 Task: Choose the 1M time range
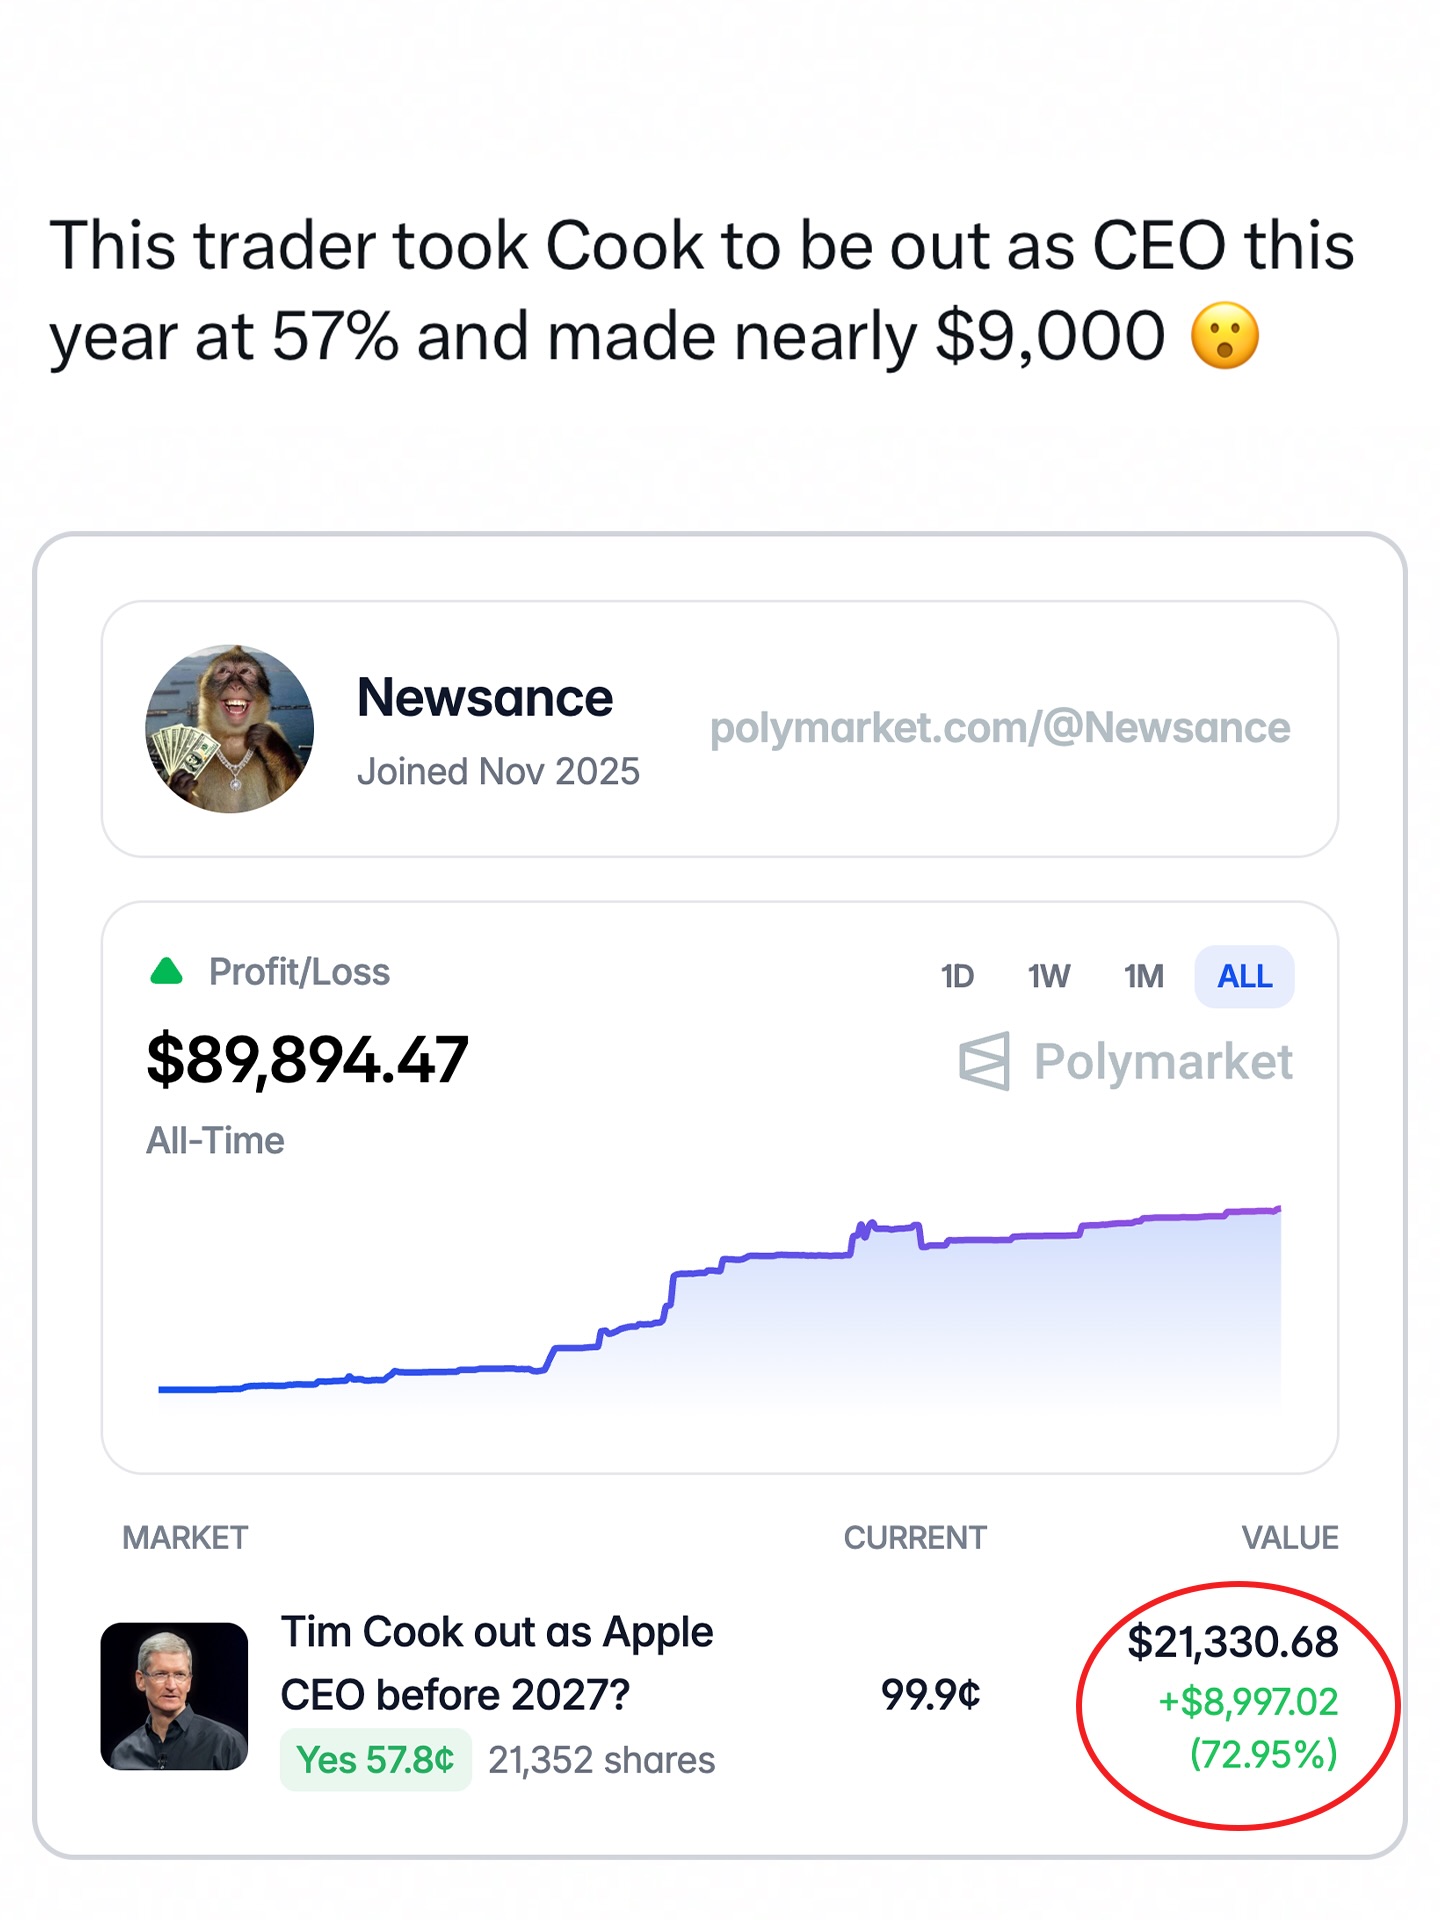click(x=1143, y=976)
